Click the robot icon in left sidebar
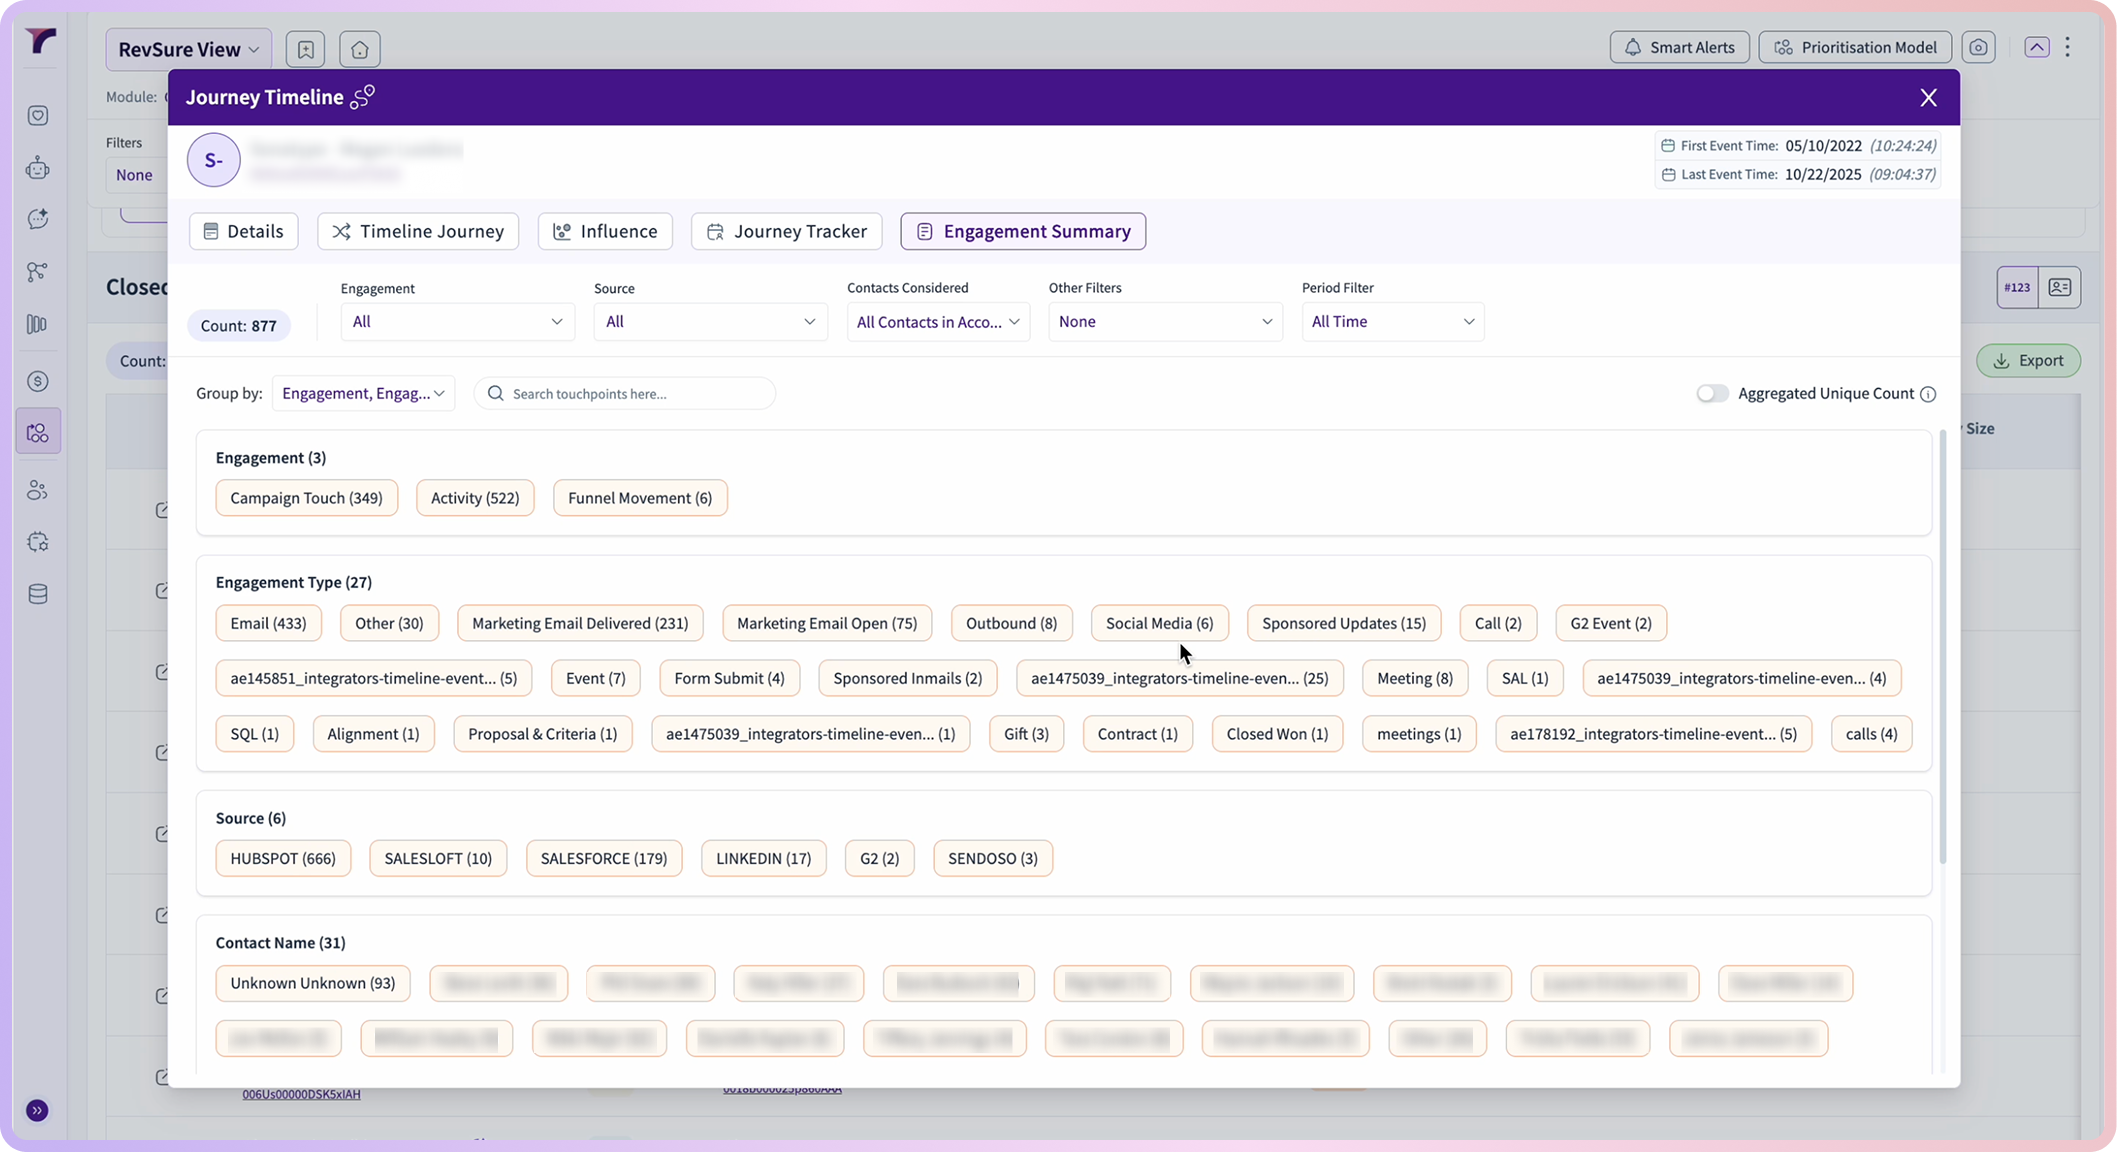Viewport: 2117px width, 1152px height. [x=38, y=167]
